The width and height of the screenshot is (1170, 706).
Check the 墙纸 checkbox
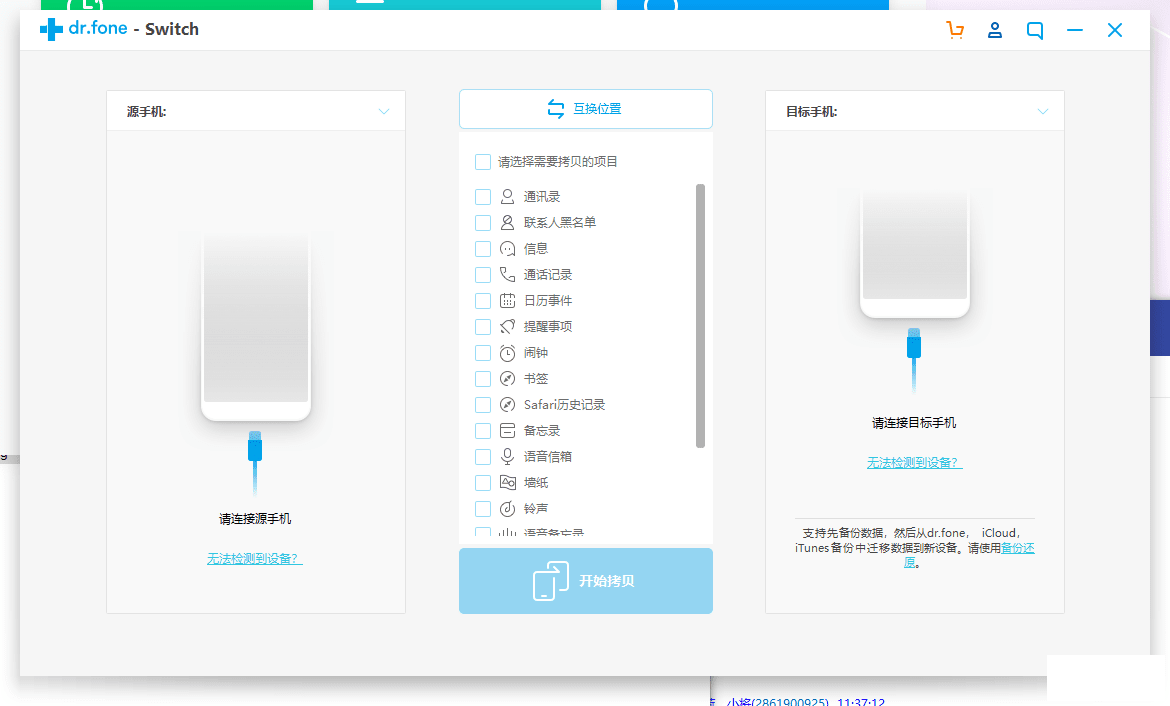(x=483, y=483)
